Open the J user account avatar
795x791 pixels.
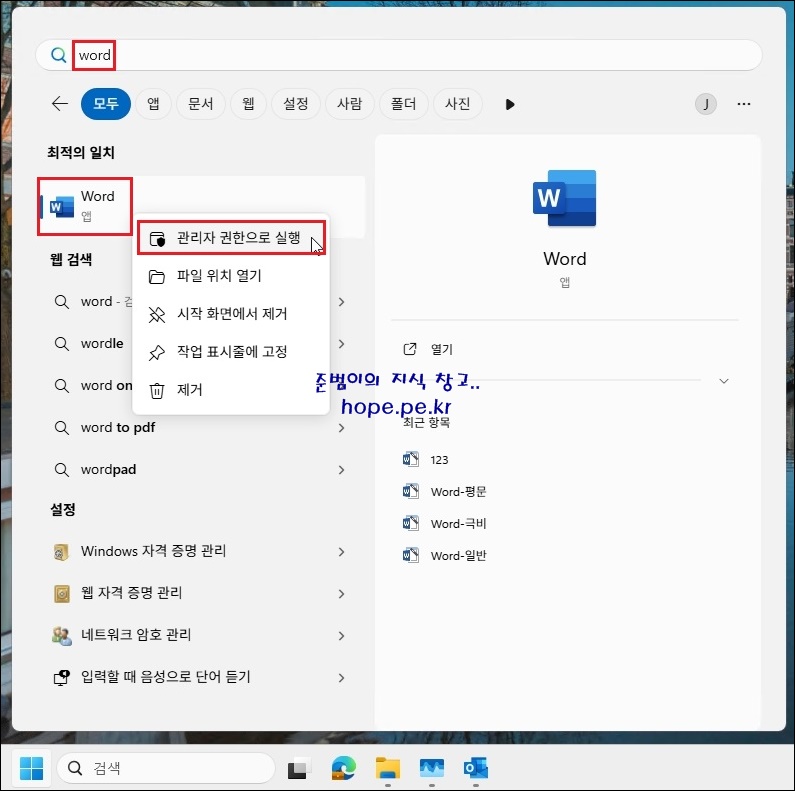[705, 104]
